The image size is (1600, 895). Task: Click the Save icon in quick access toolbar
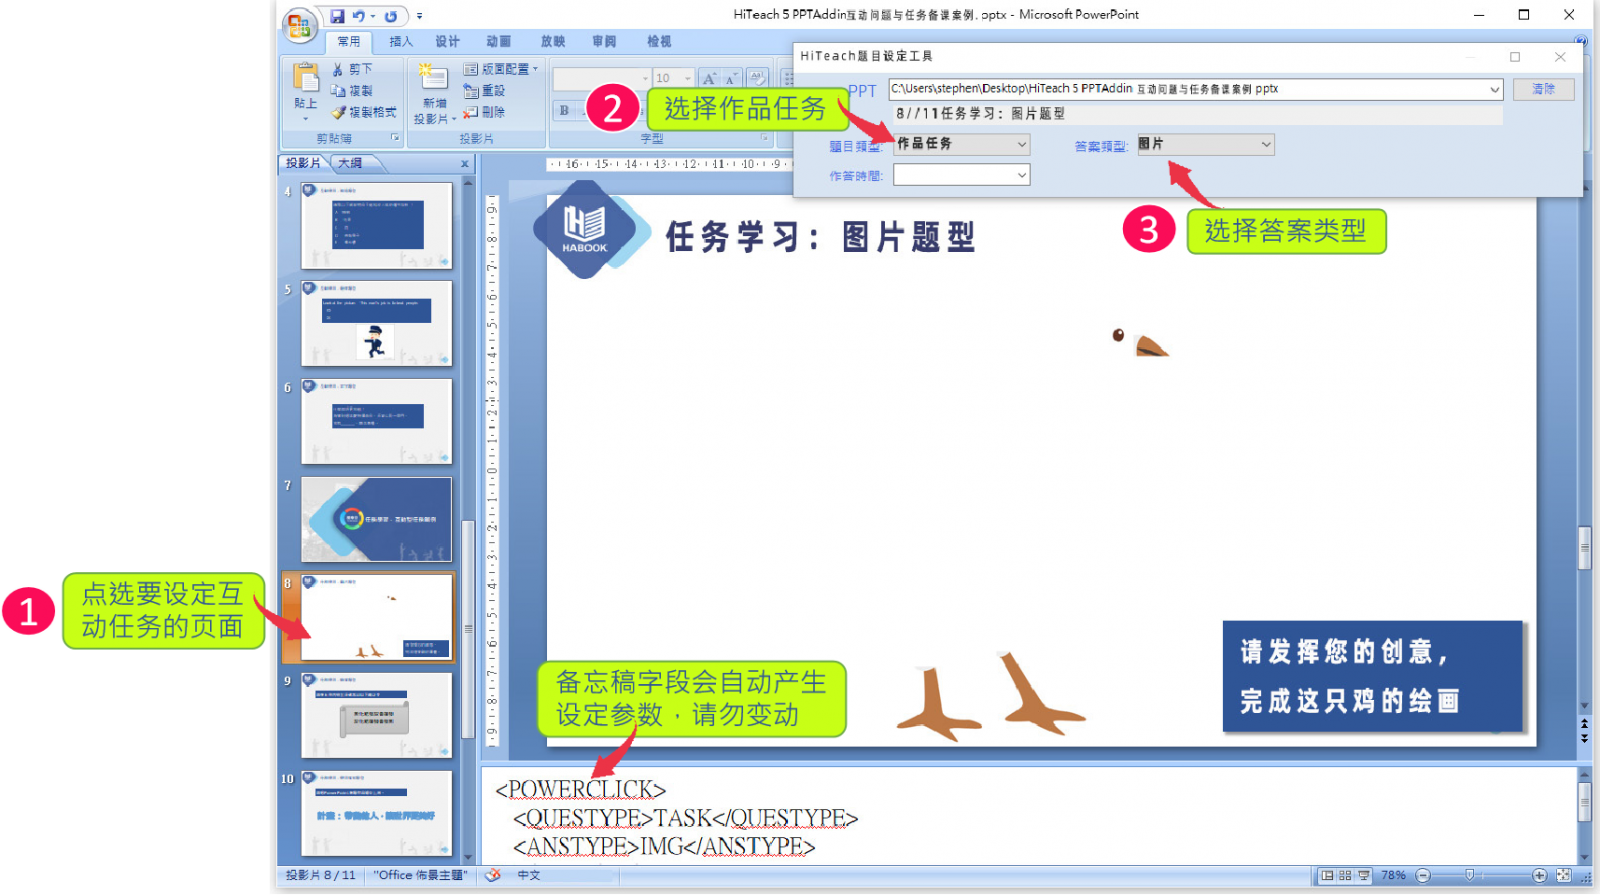coord(337,16)
